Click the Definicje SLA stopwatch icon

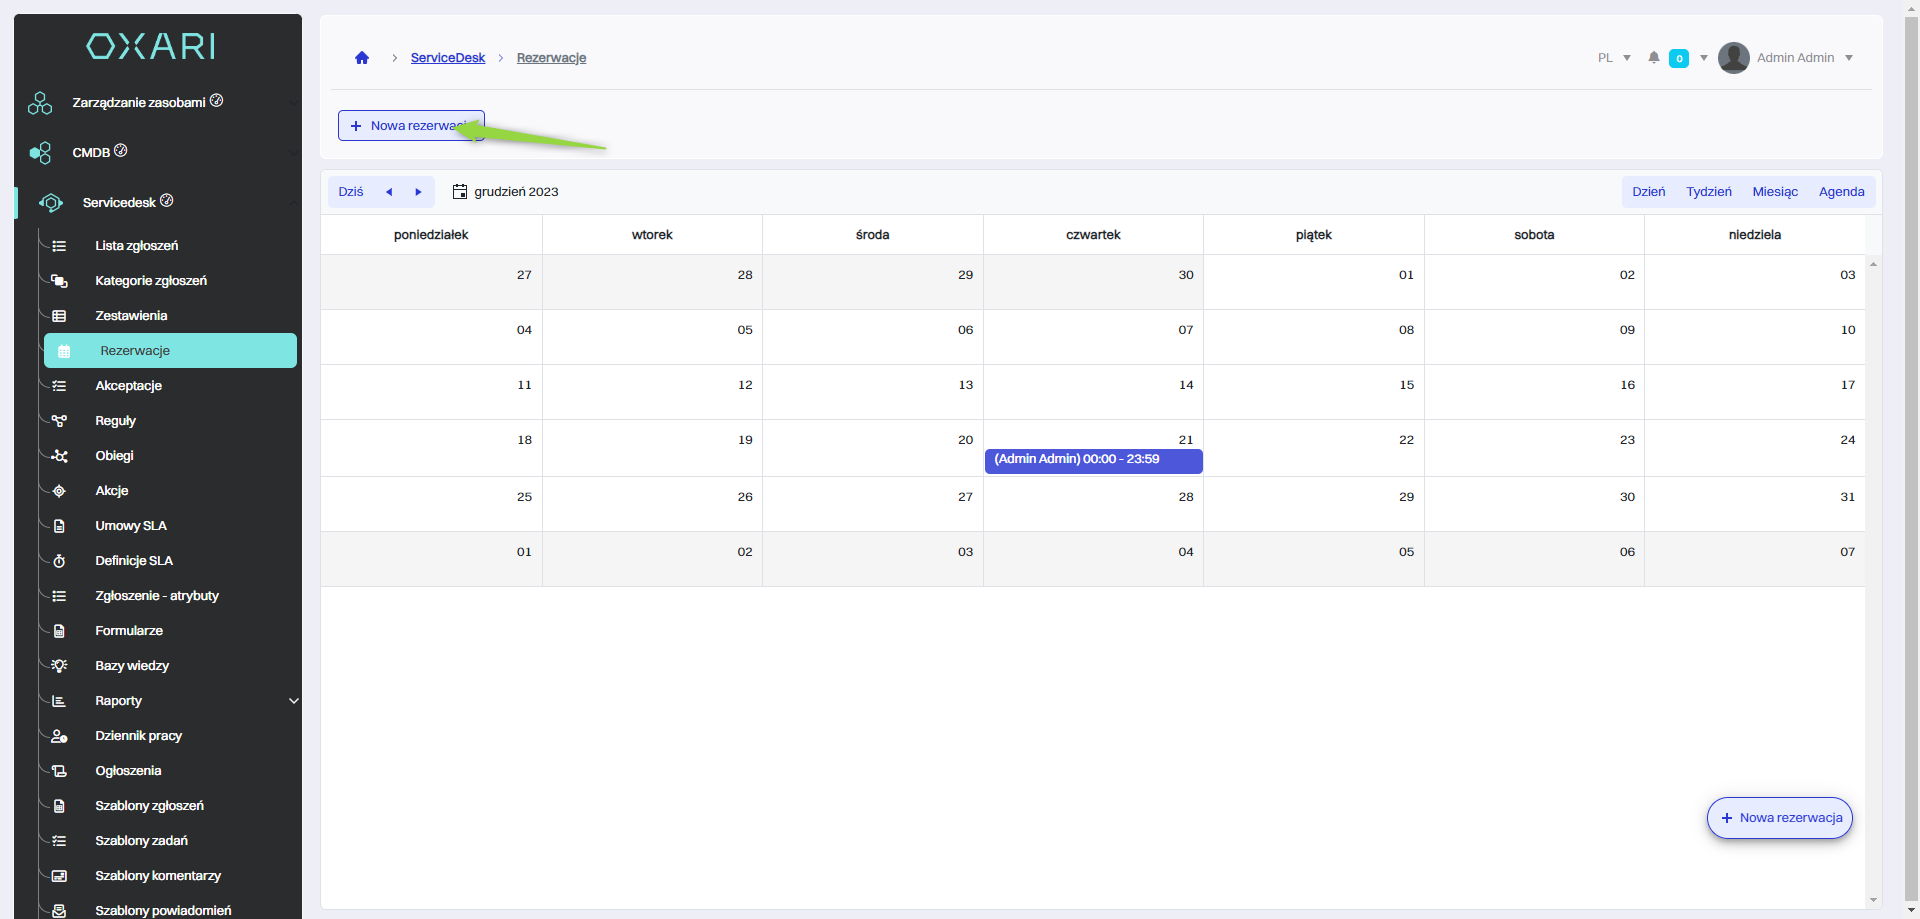click(59, 561)
